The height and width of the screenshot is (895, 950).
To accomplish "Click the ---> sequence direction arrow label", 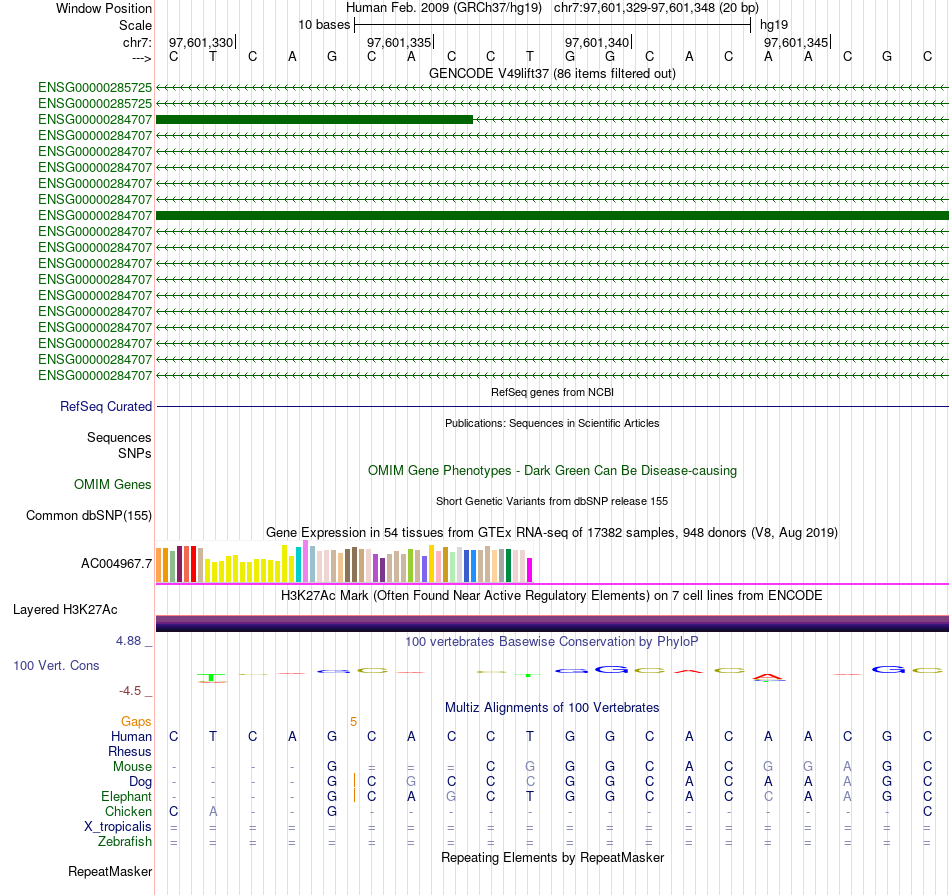I will [x=142, y=58].
